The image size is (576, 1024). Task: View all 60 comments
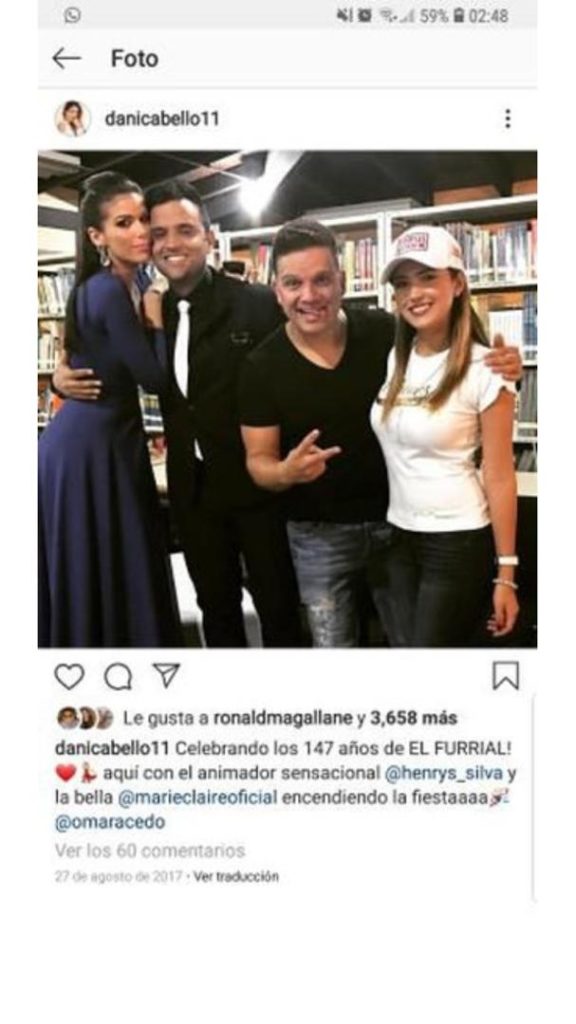click(x=150, y=851)
